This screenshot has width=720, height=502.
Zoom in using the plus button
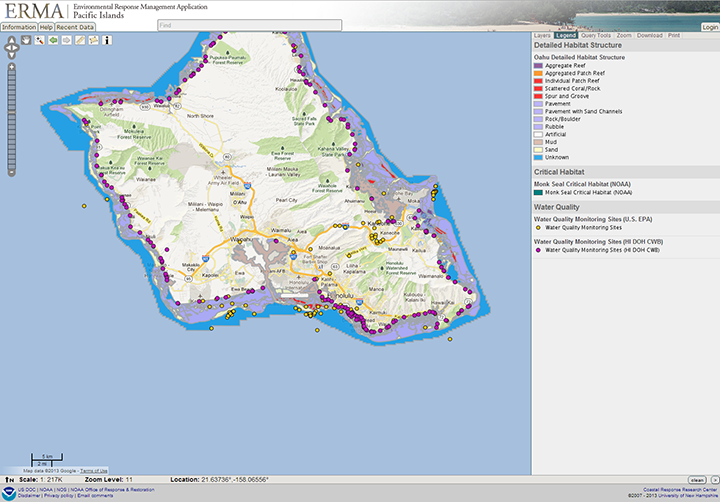[11, 67]
